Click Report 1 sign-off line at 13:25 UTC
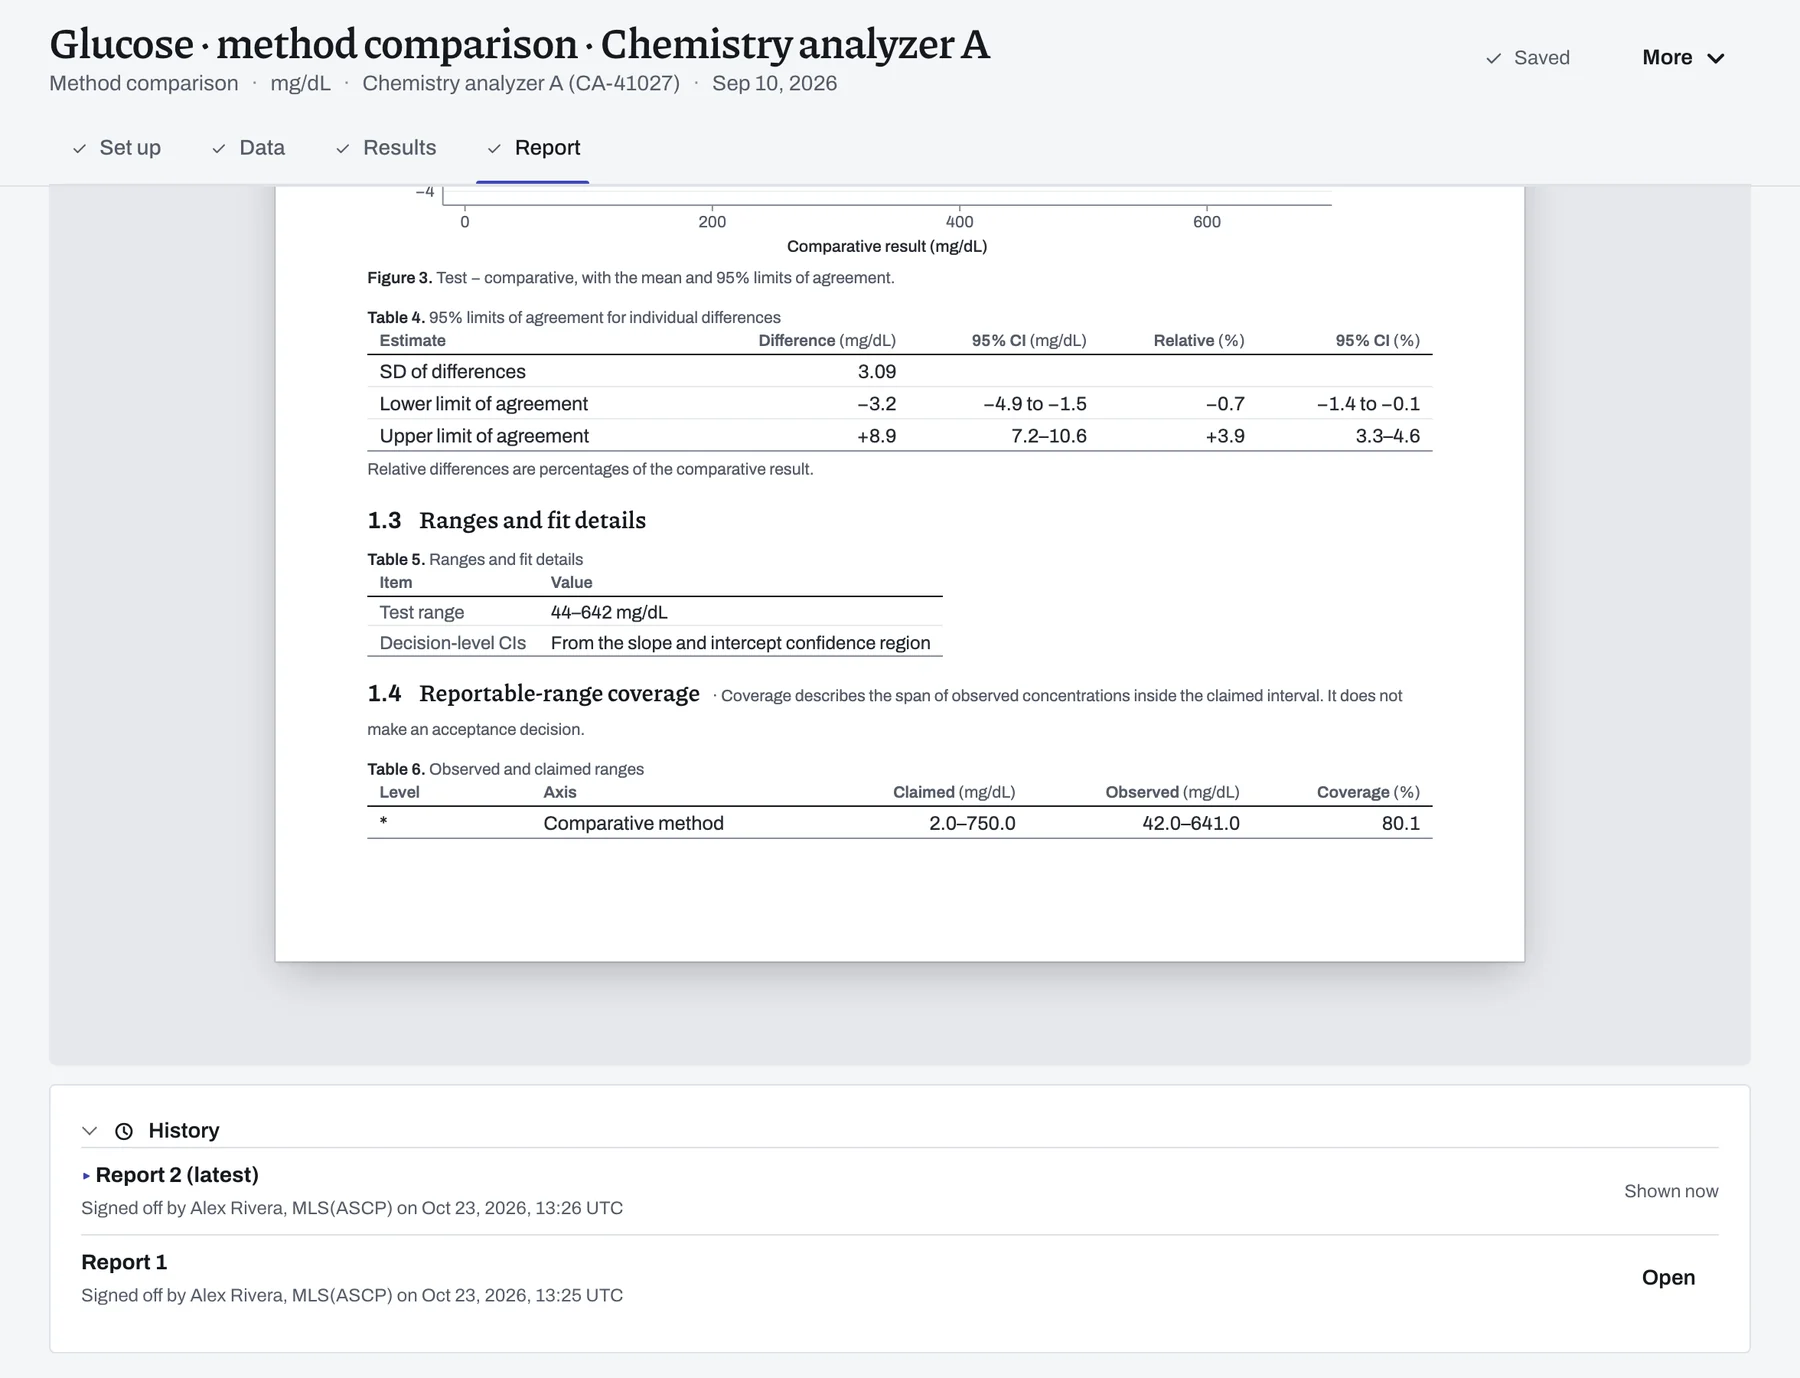Image resolution: width=1800 pixels, height=1378 pixels. pos(352,1295)
